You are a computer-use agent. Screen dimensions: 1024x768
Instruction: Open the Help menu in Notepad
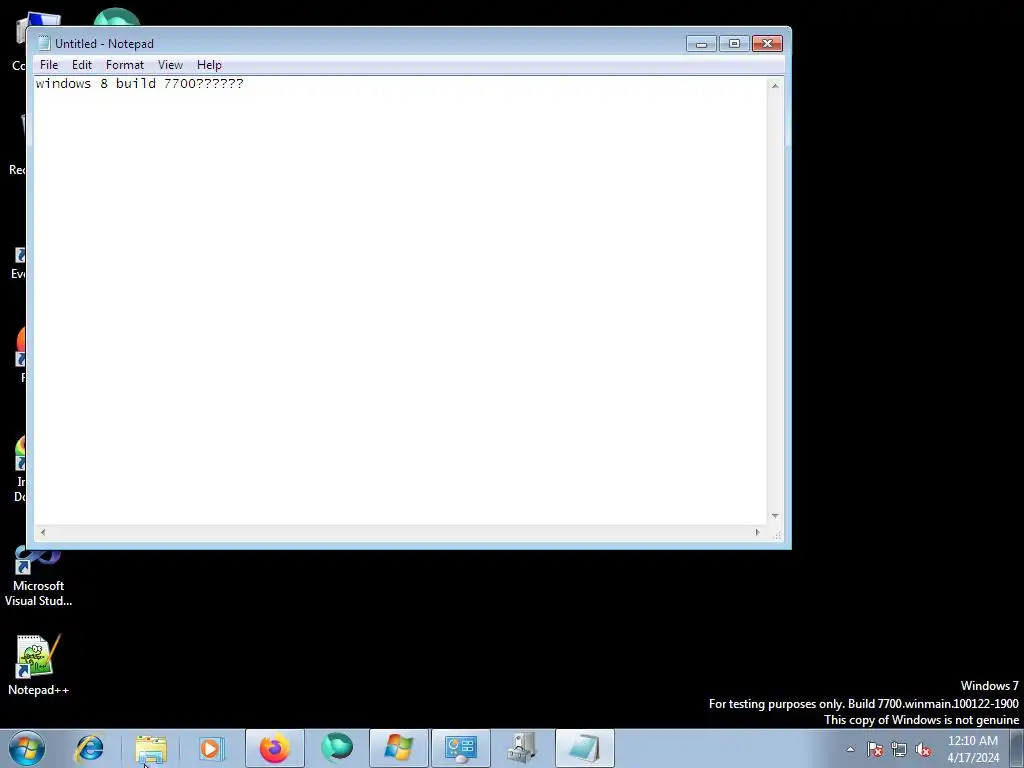click(210, 65)
